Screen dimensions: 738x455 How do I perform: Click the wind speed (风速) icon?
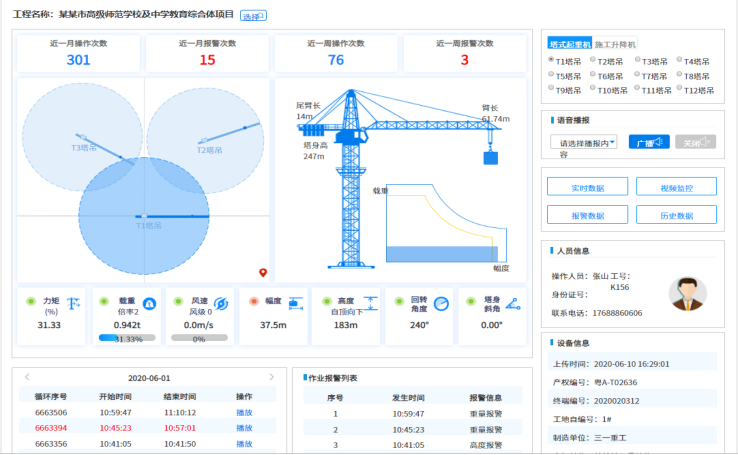click(x=221, y=303)
